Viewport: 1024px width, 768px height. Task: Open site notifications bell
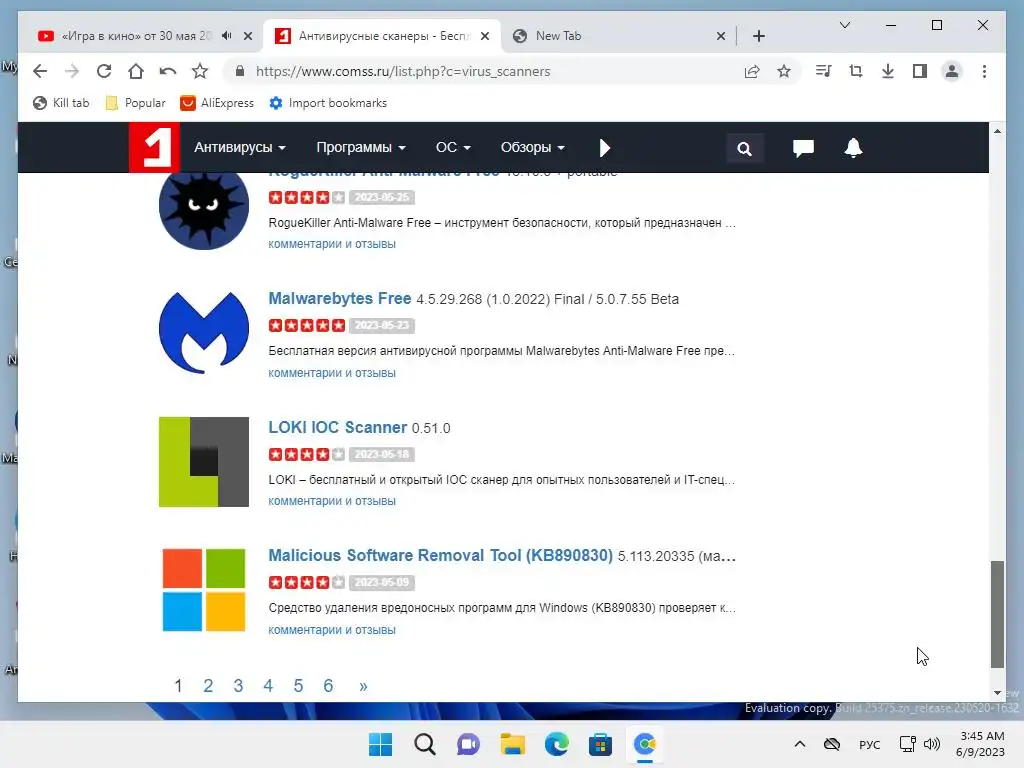pyautogui.click(x=853, y=148)
